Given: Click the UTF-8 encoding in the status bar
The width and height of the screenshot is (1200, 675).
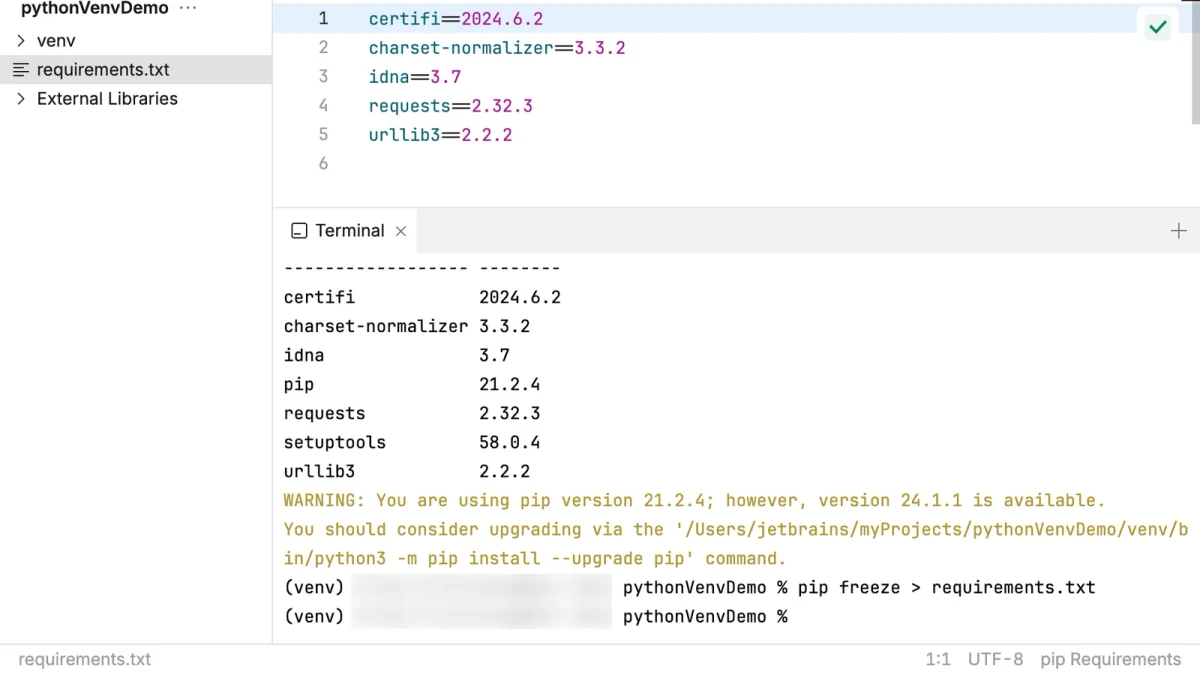Looking at the screenshot, I should 996,660.
